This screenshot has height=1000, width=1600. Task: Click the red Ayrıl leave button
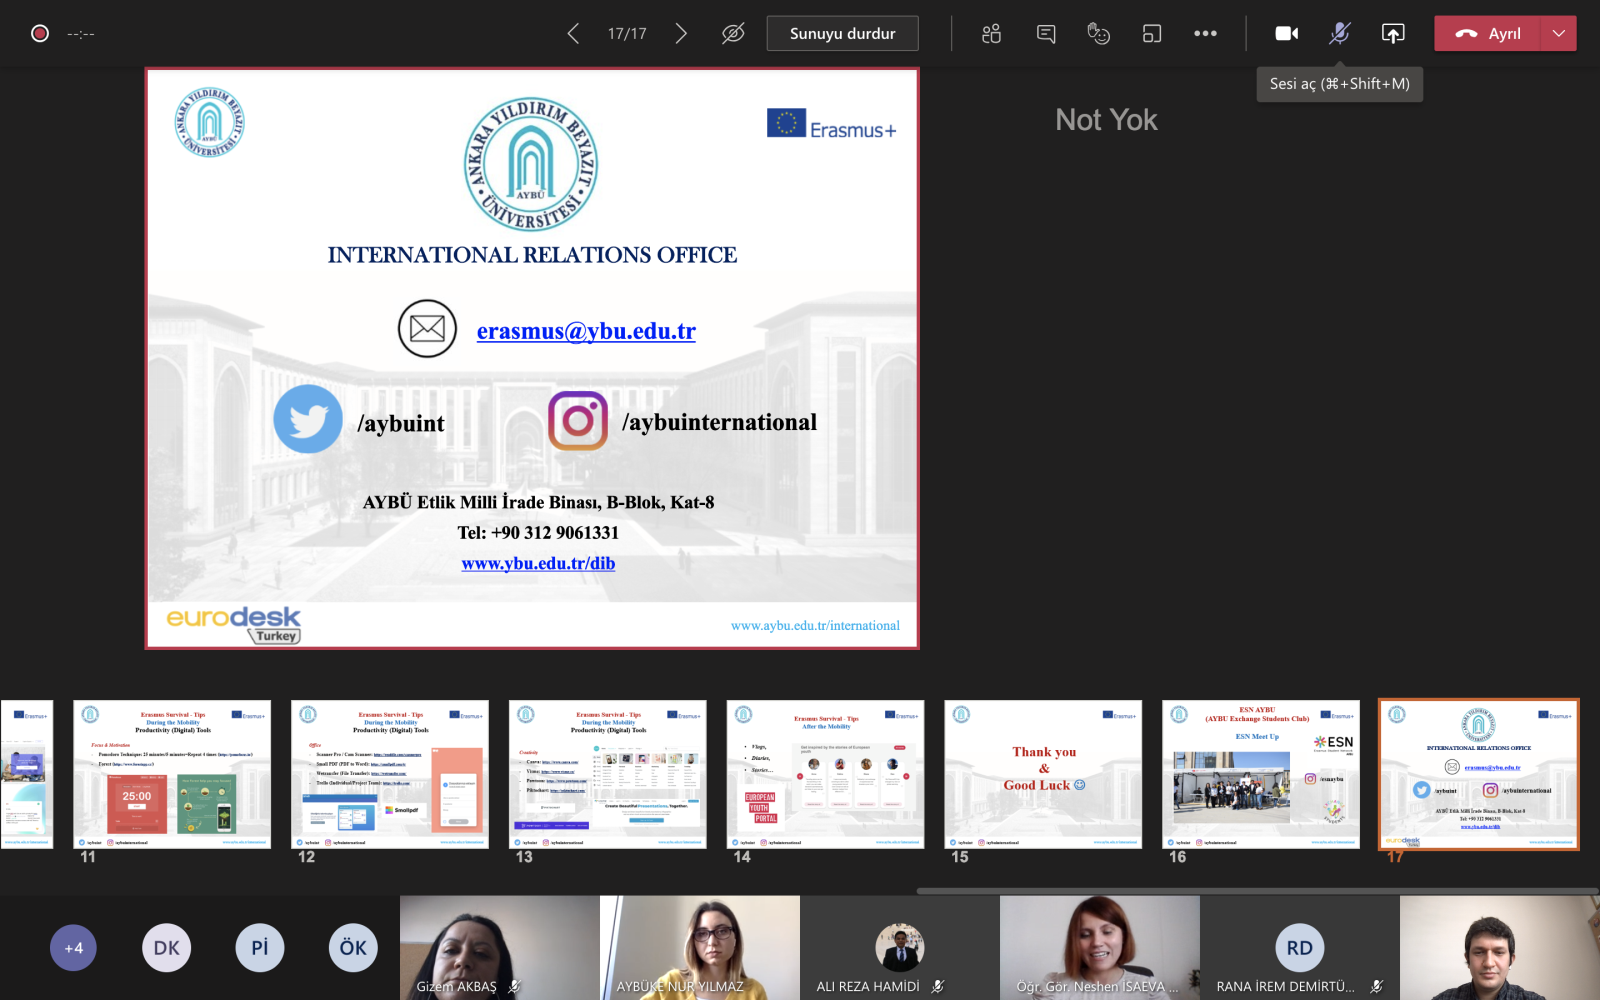point(1488,34)
